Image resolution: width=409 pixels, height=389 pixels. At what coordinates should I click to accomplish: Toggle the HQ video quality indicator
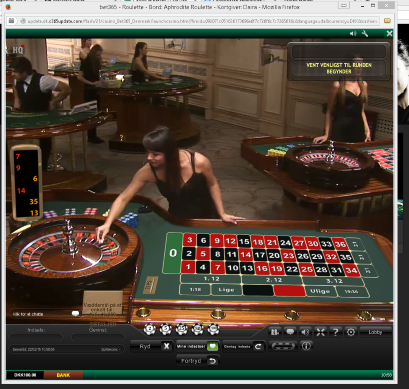(x=17, y=50)
